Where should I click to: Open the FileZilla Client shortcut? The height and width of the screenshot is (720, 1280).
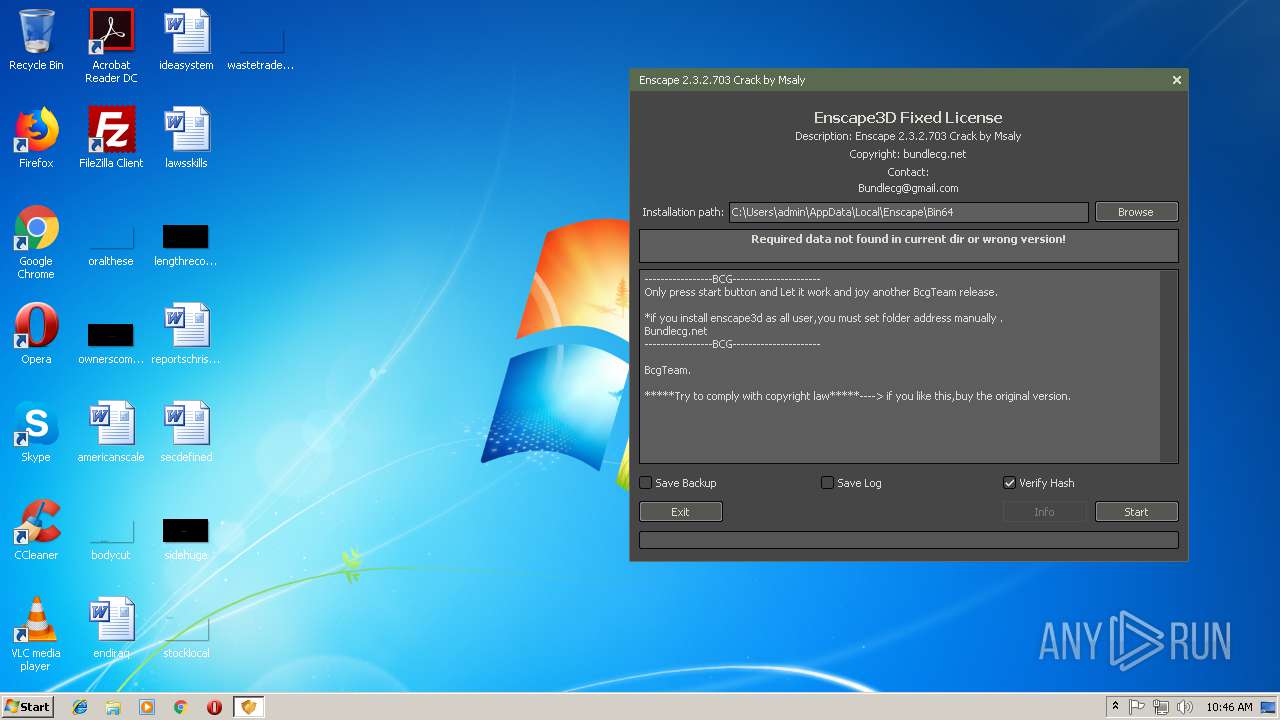(x=111, y=138)
